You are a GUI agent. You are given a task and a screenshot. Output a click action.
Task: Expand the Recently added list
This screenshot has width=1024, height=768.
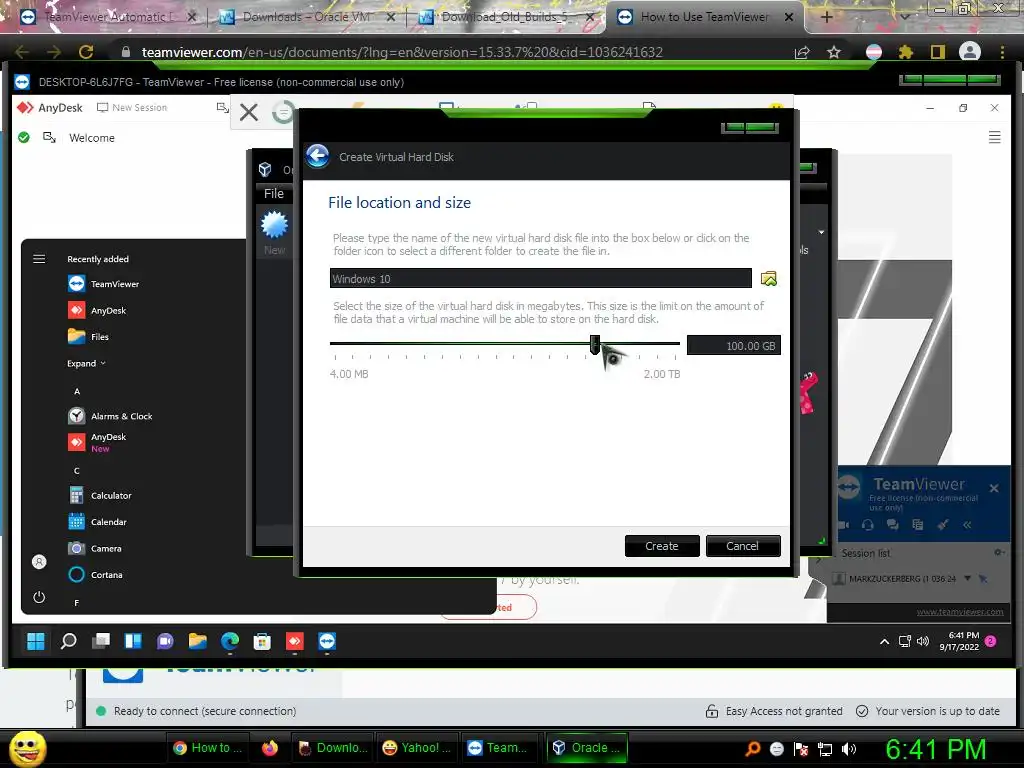[86, 363]
